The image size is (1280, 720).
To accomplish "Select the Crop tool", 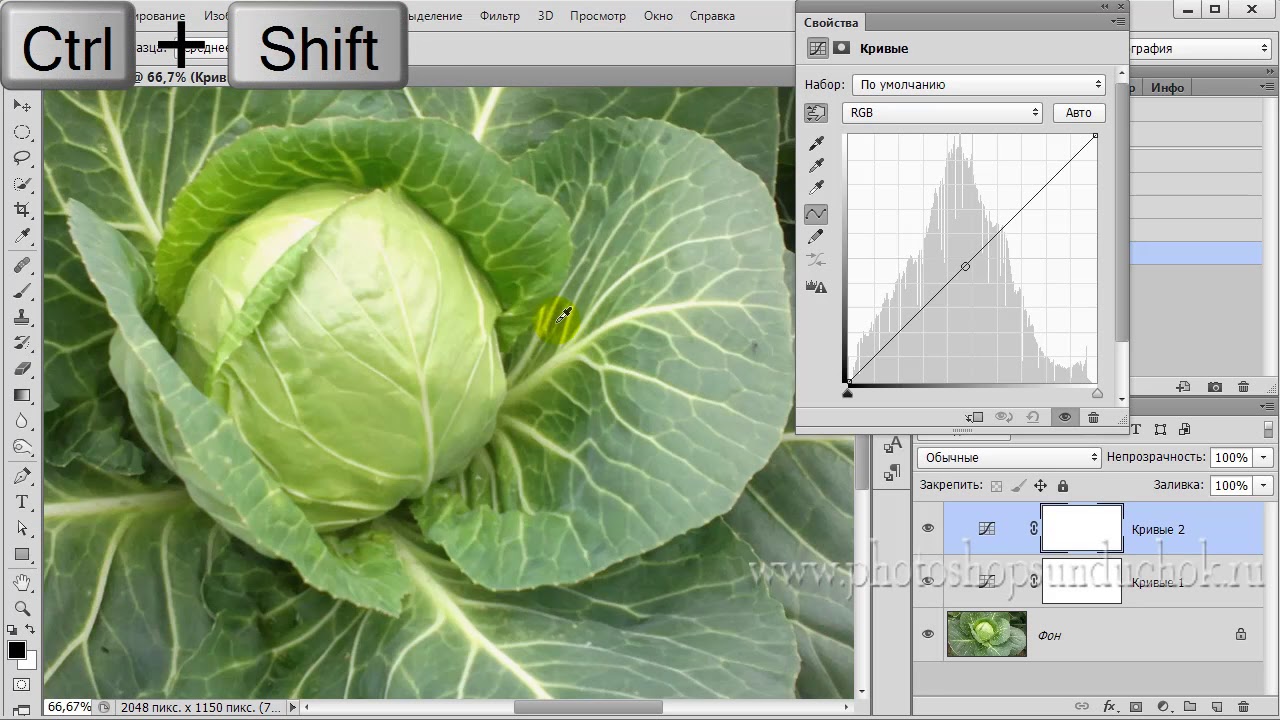I will (x=22, y=210).
